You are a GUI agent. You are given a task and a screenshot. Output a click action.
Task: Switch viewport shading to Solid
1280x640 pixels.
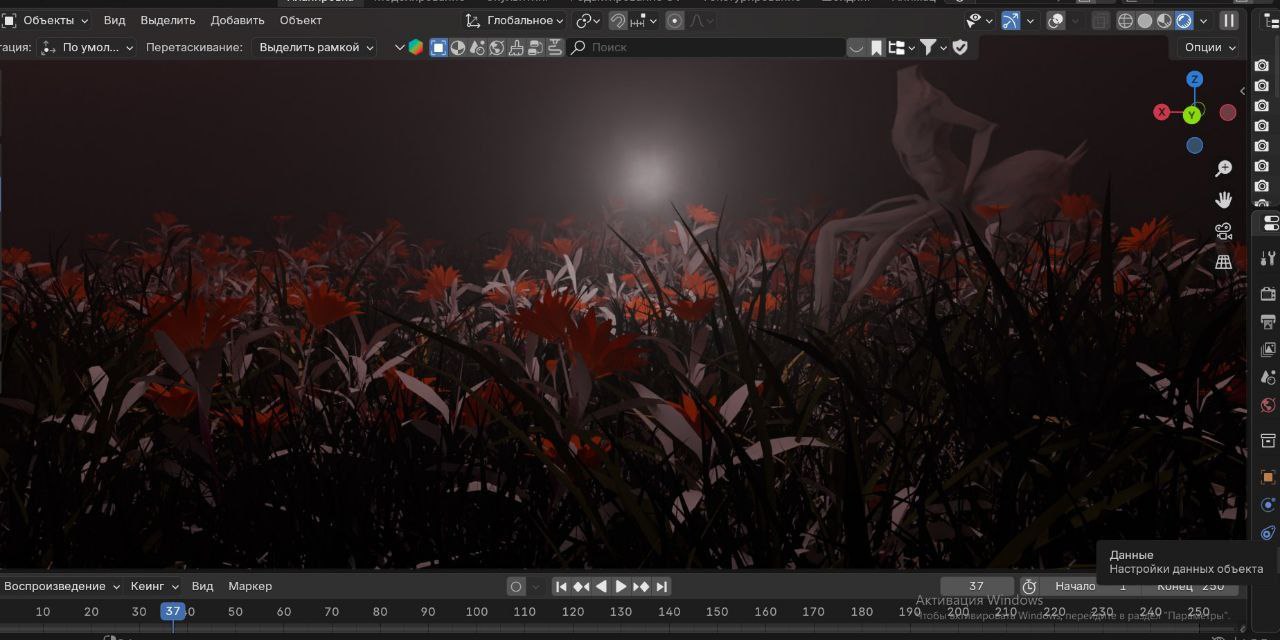(x=1145, y=20)
